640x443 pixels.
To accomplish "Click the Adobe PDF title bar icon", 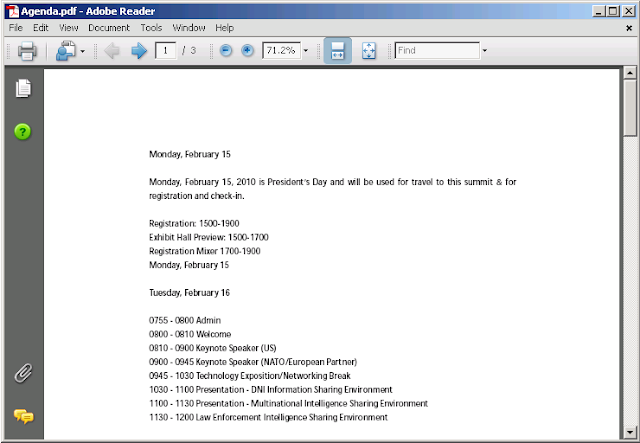I will tap(13, 11).
